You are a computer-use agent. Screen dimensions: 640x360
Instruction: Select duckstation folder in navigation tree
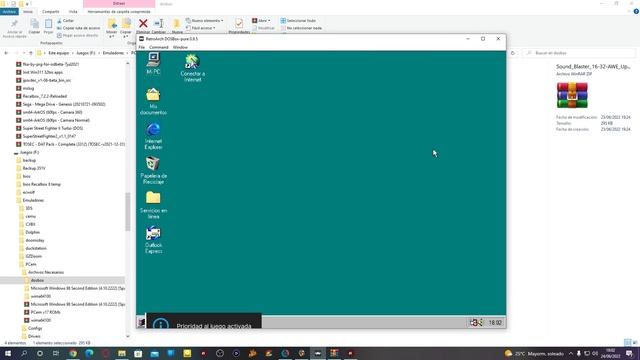(36, 248)
